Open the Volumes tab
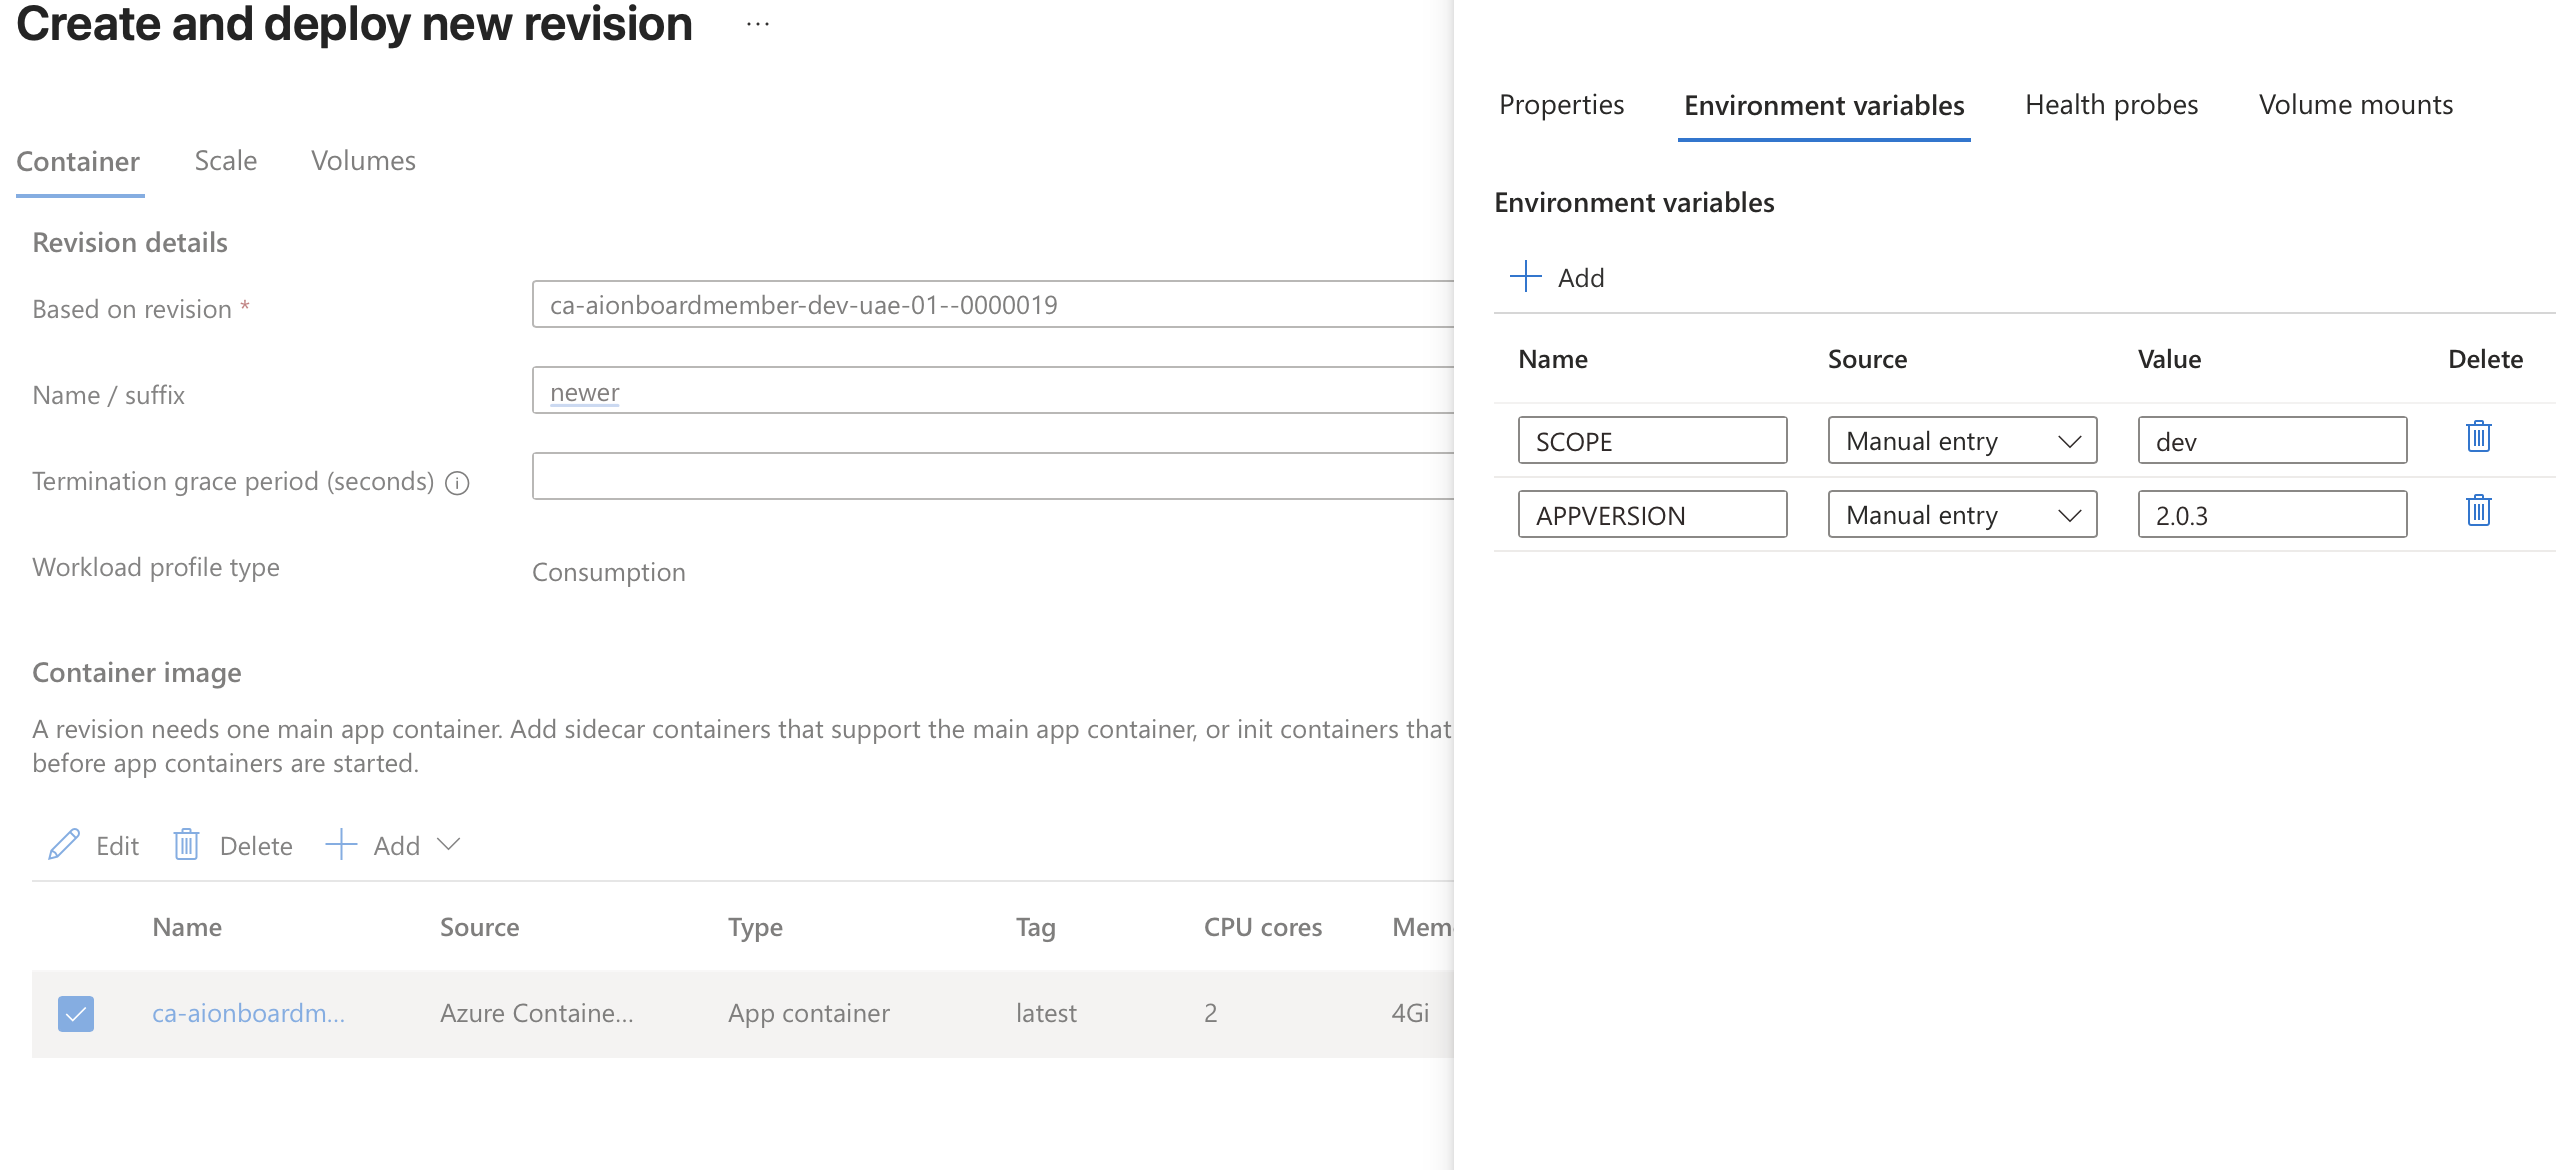 tap(363, 161)
